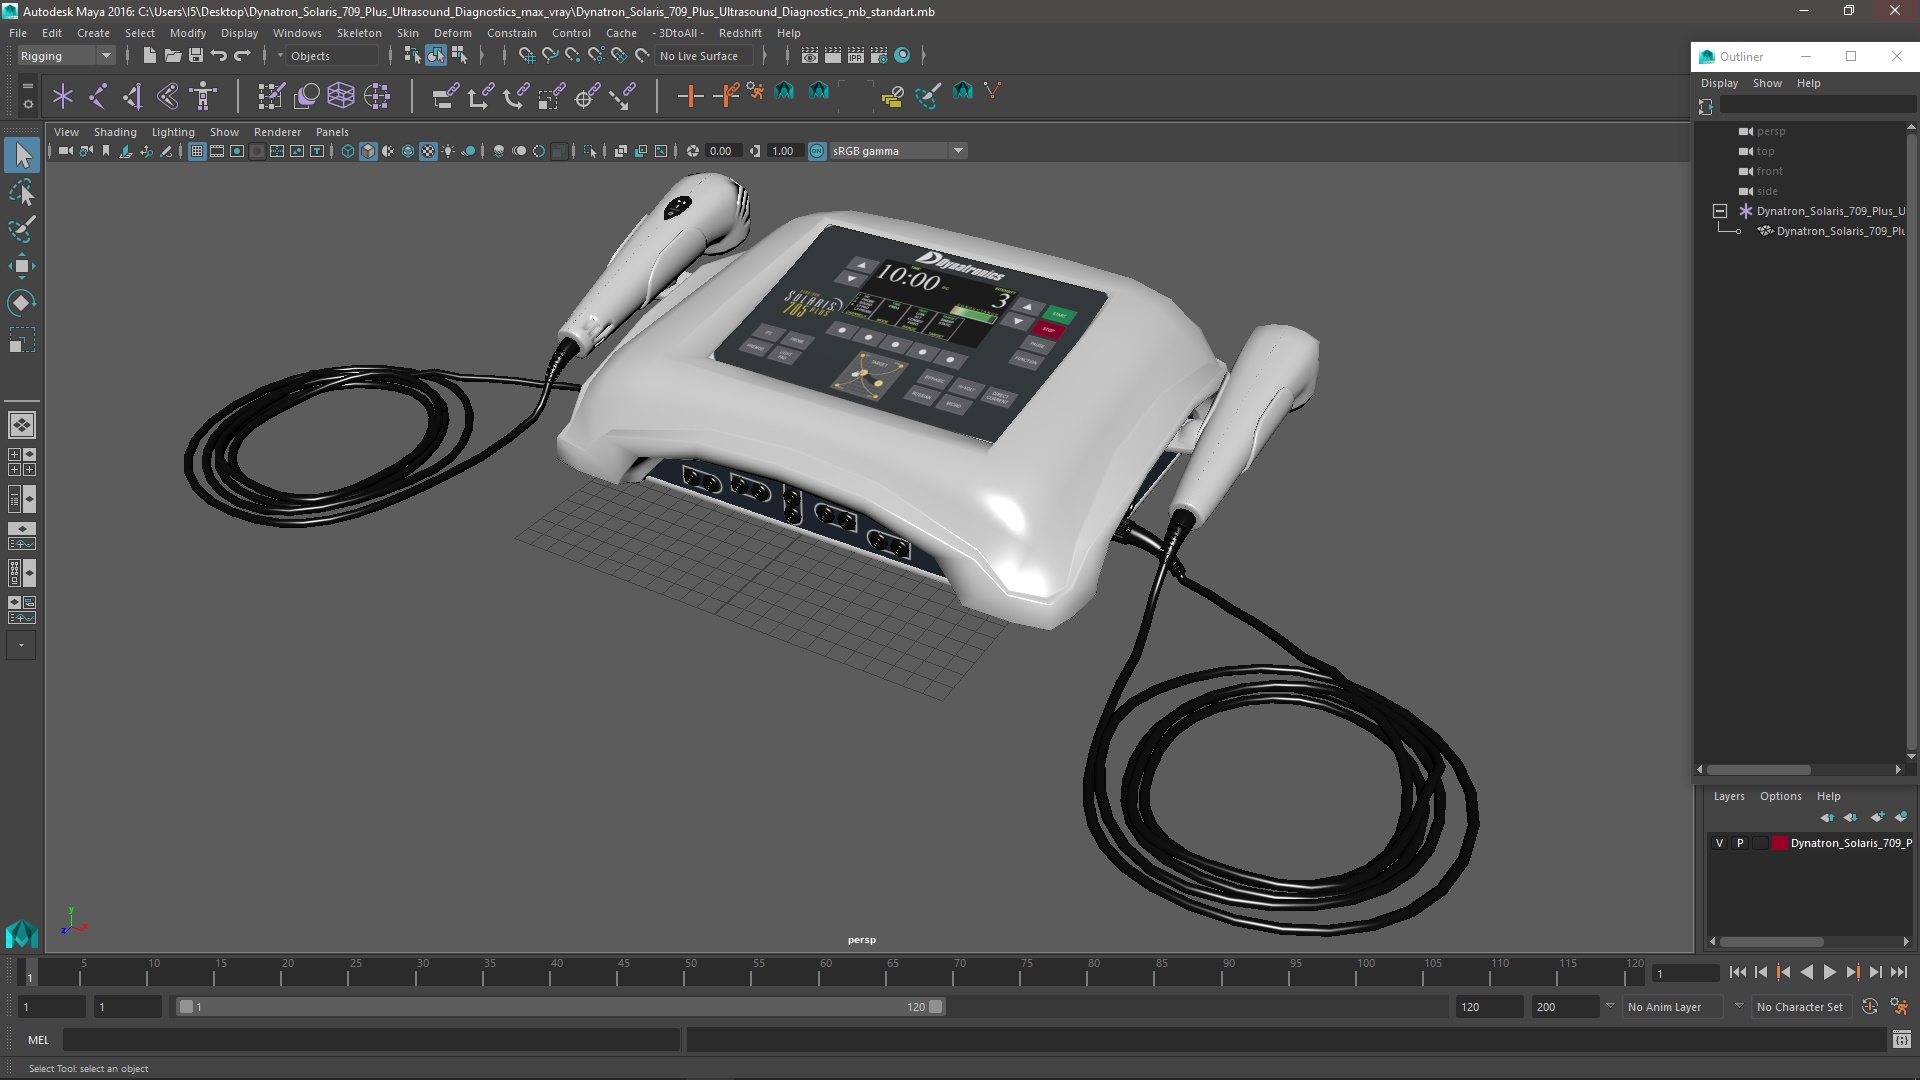Click the Outliner horizontal scrollbar
This screenshot has height=1080, width=1920.
[1759, 770]
